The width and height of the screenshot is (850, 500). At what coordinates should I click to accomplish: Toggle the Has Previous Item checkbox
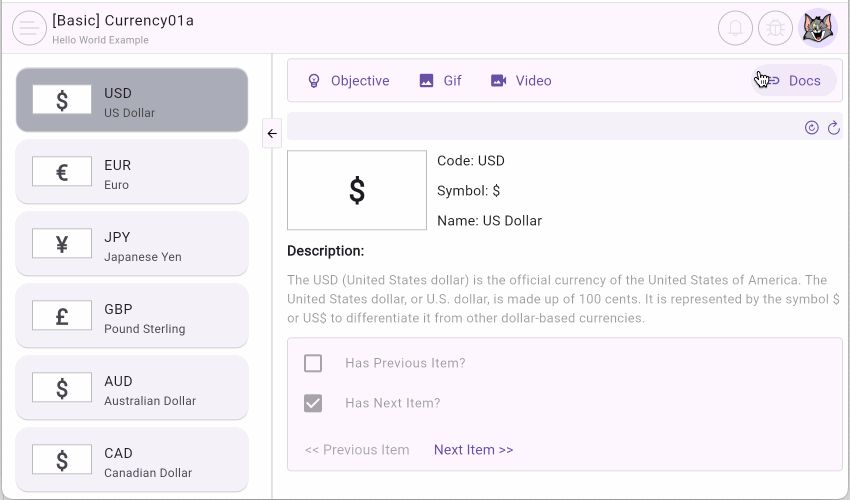(313, 363)
